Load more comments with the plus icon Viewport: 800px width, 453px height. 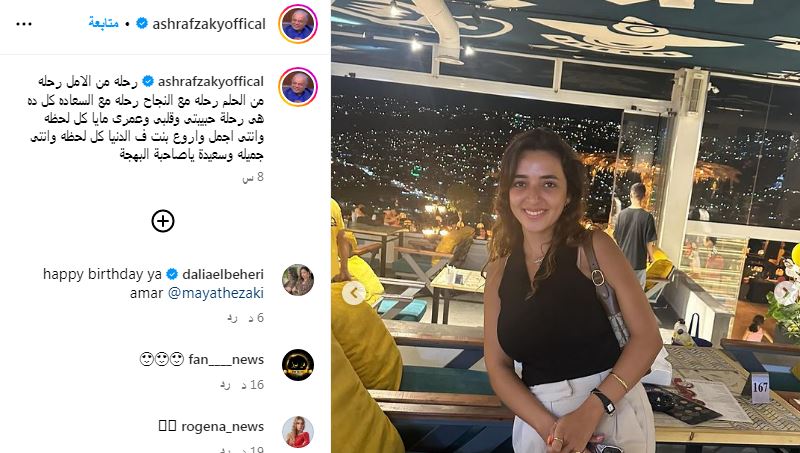[x=163, y=221]
